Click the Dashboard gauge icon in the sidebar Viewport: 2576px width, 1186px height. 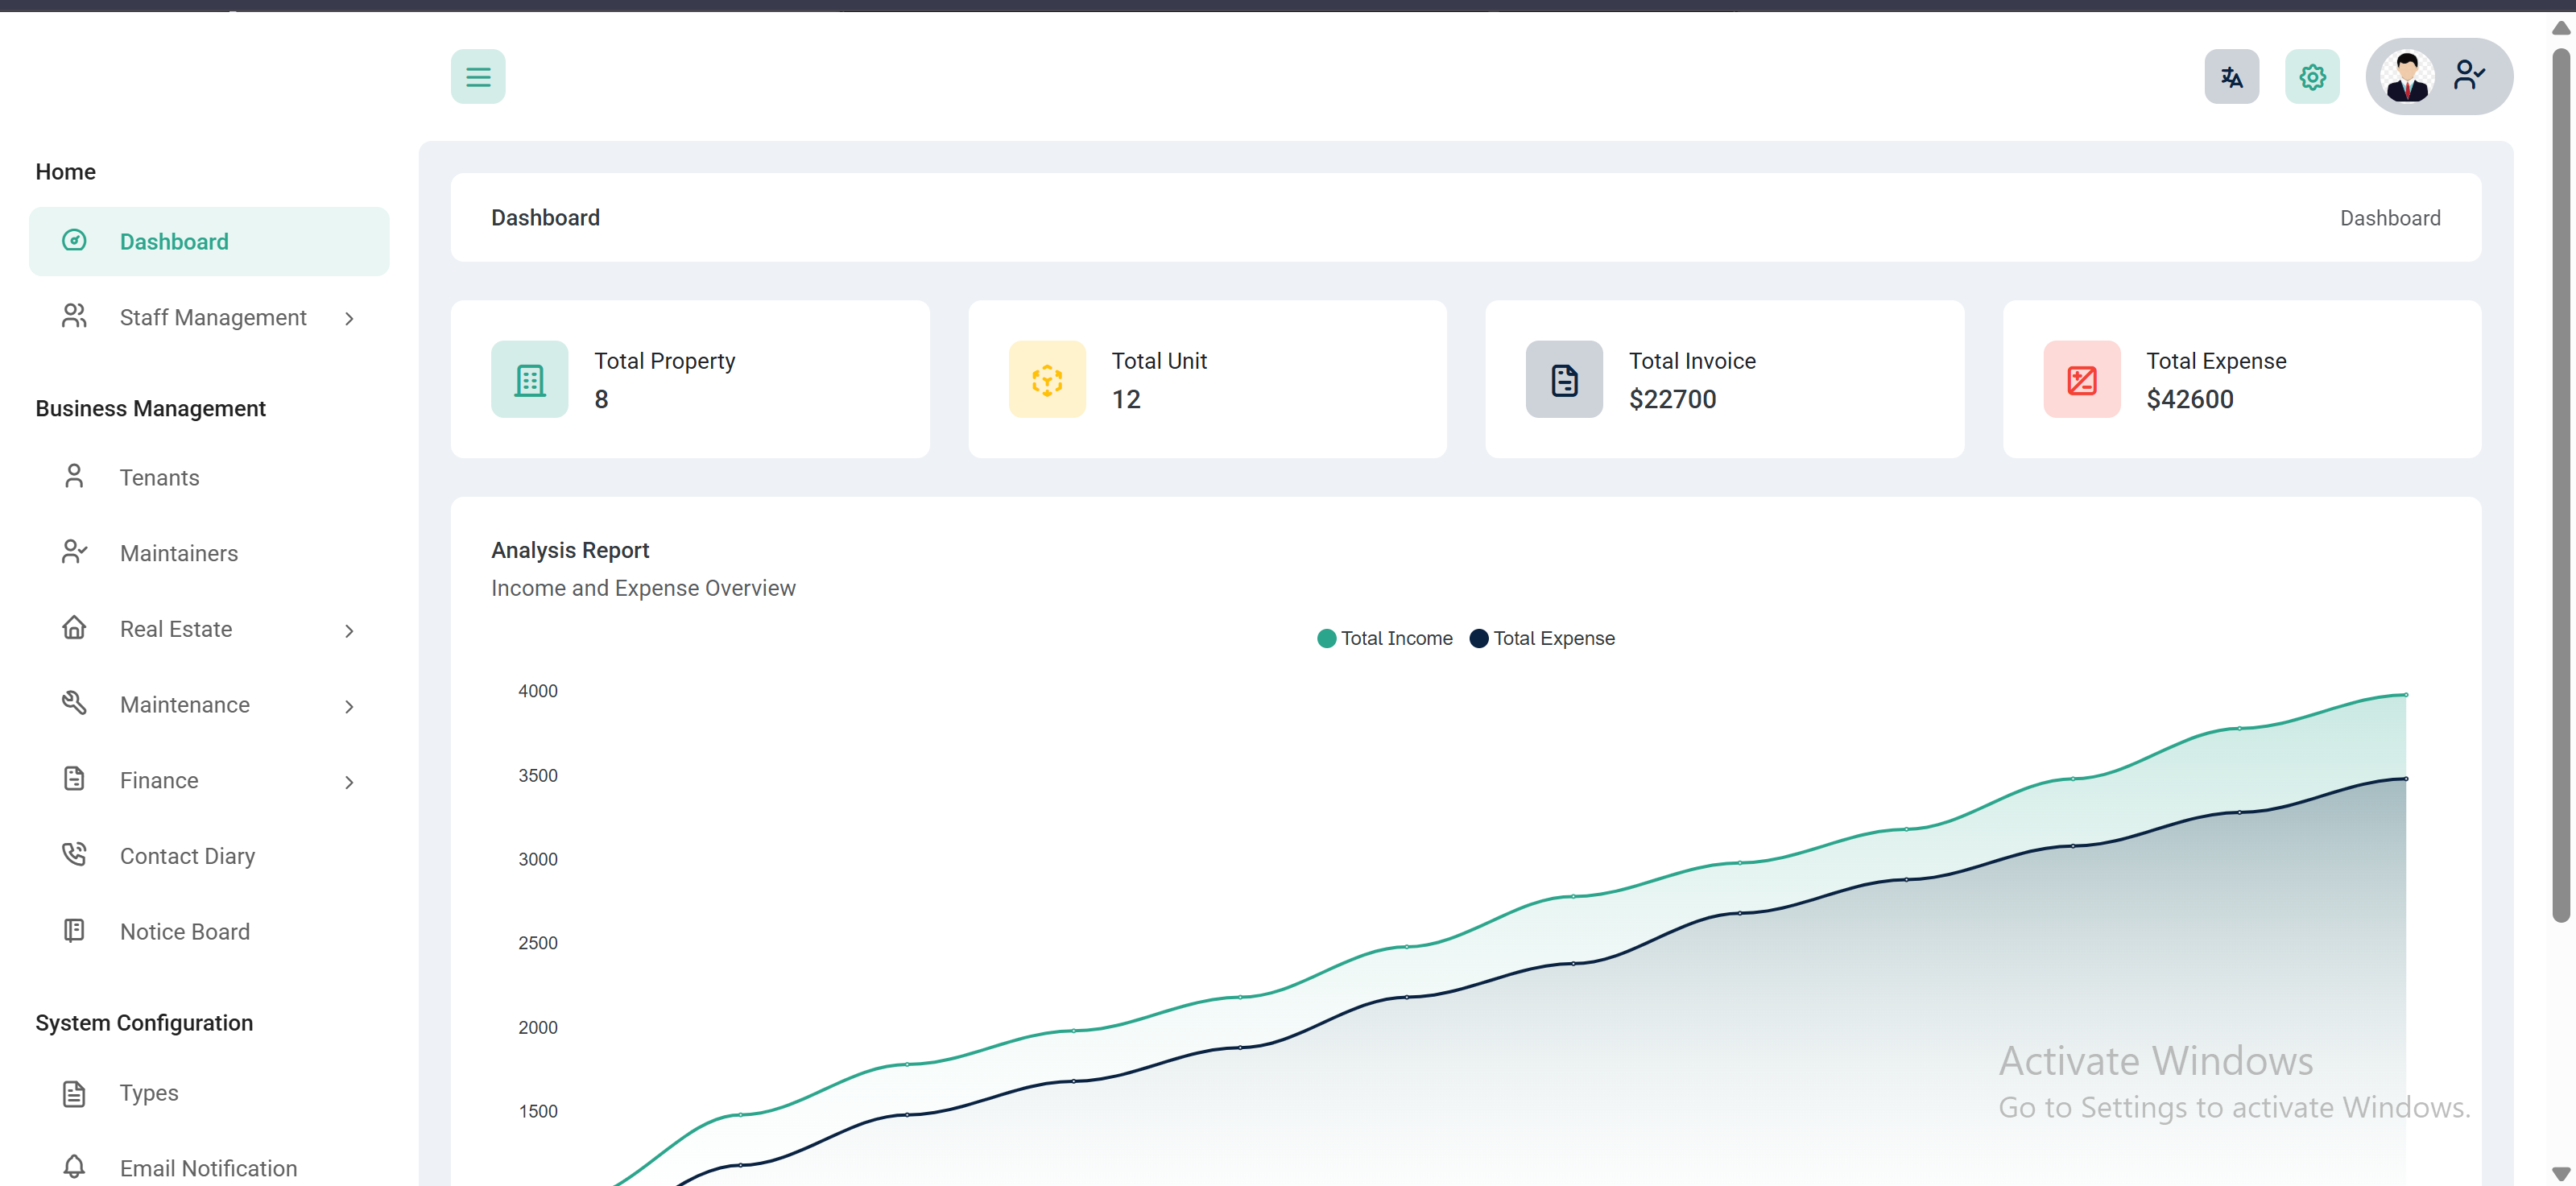point(74,241)
